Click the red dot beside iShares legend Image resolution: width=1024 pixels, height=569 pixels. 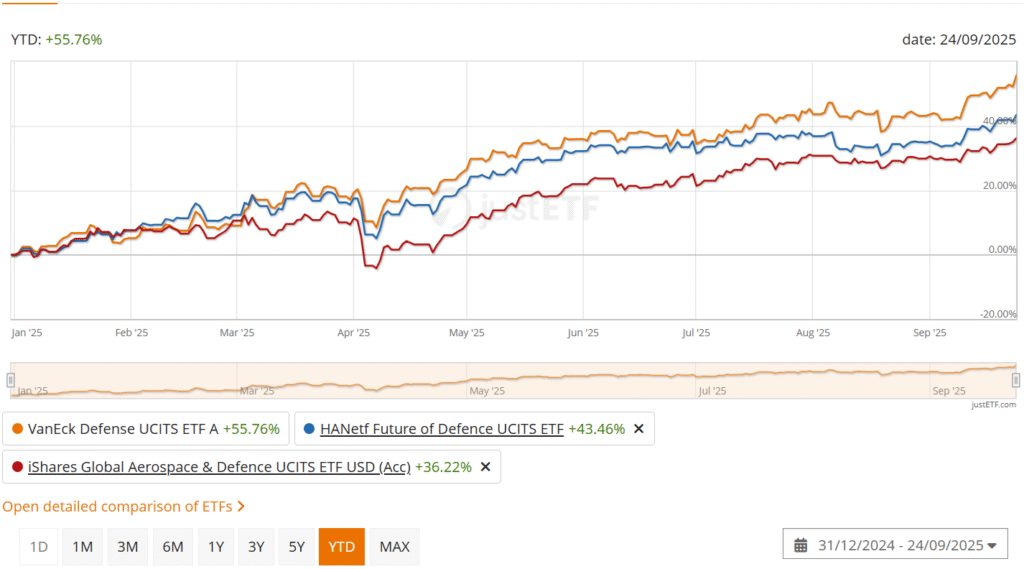tap(17, 467)
